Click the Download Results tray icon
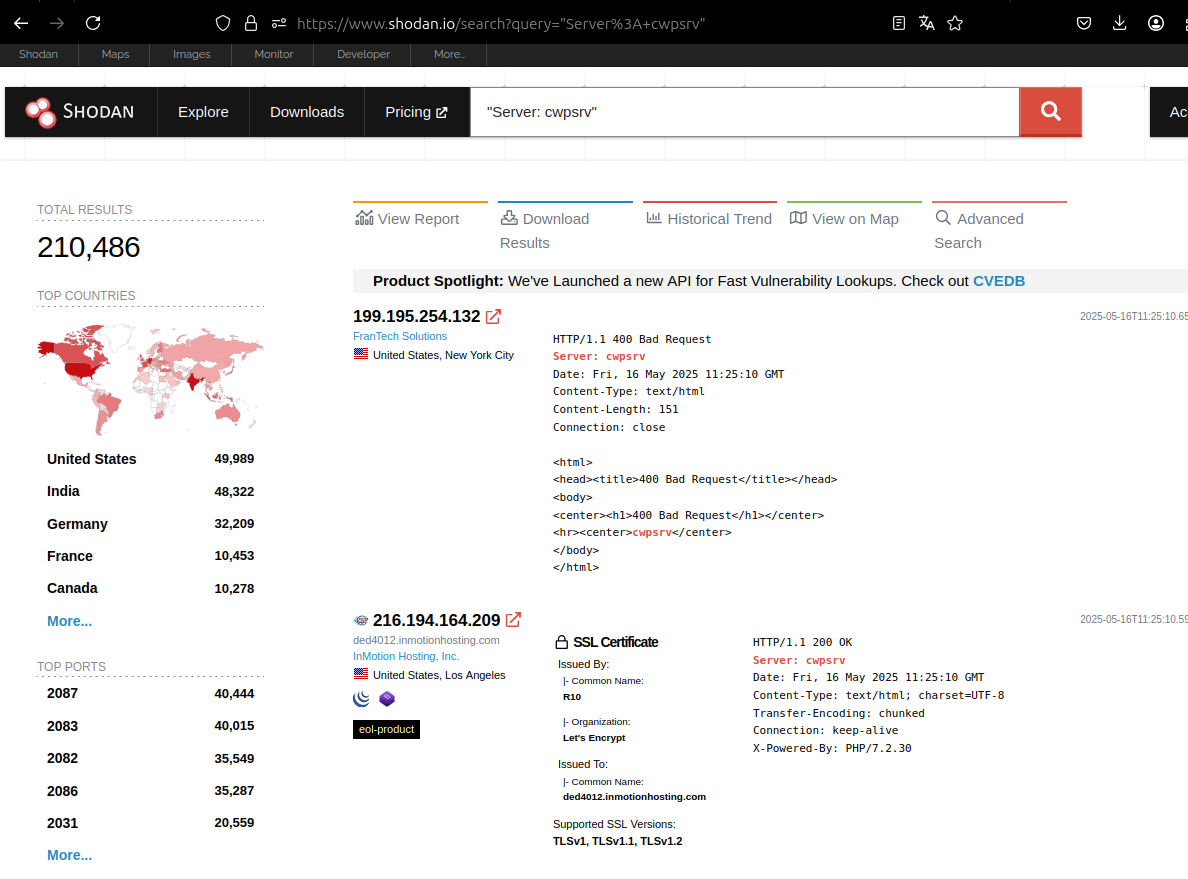This screenshot has height=879, width=1188. [x=509, y=218]
